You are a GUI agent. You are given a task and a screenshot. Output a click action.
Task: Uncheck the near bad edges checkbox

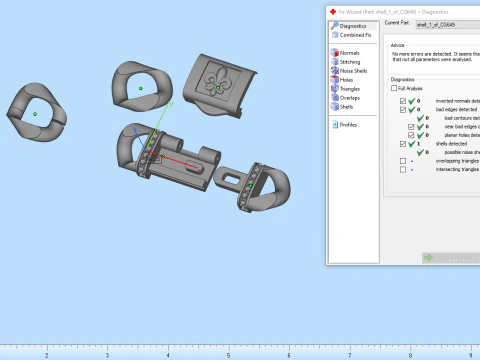(x=411, y=127)
